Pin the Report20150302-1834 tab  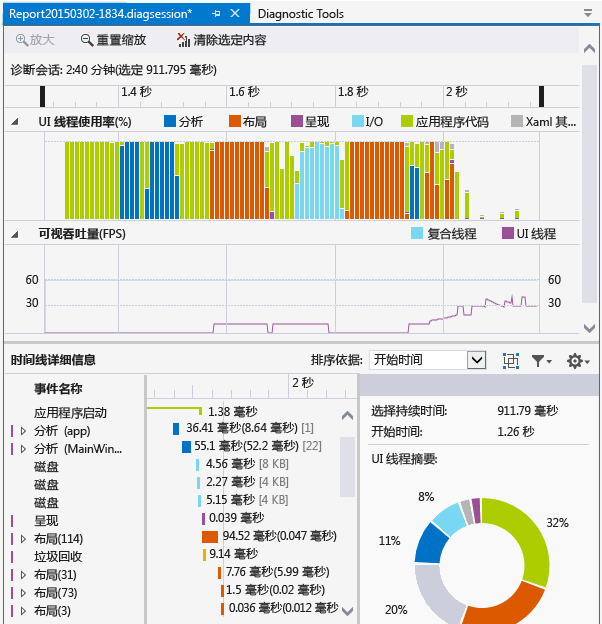(x=216, y=14)
